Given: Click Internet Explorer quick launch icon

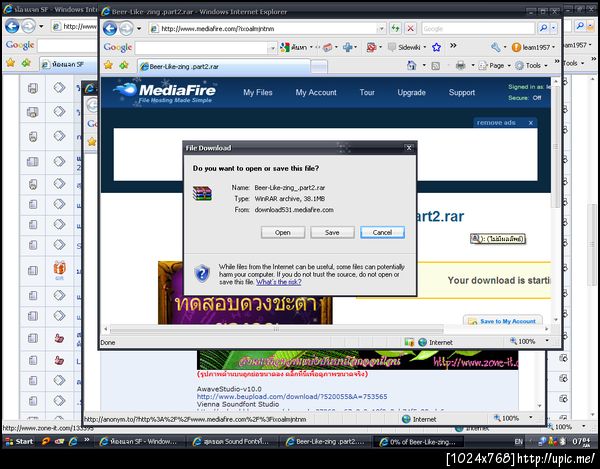Looking at the screenshot, I should [x=73, y=441].
